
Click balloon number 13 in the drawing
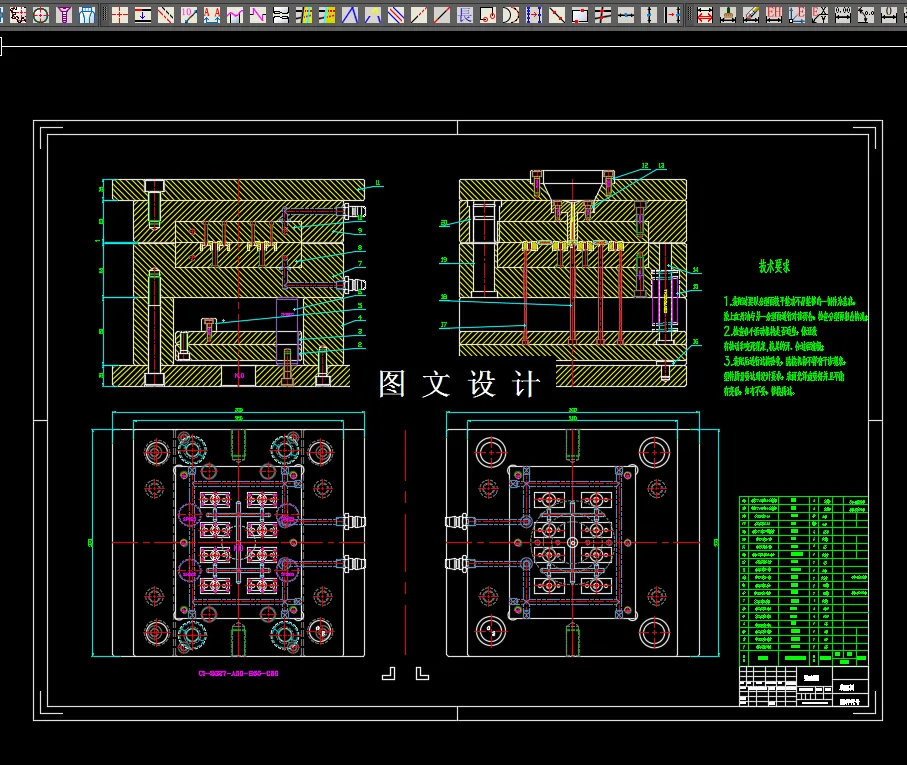pyautogui.click(x=662, y=166)
